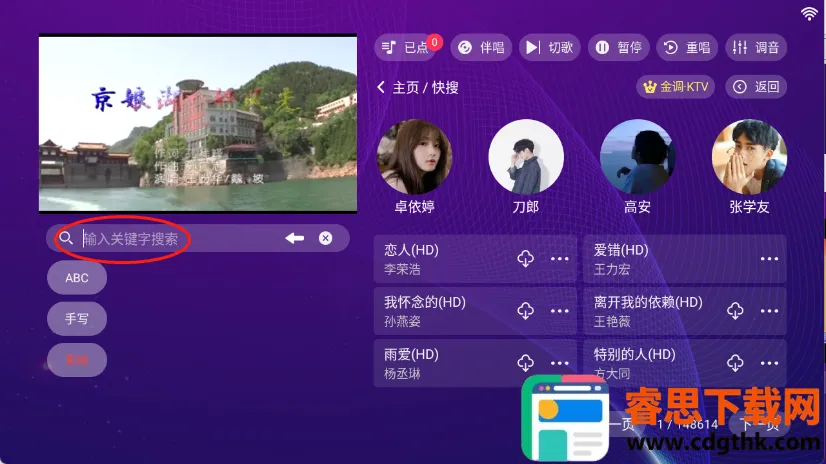Open more options for 雨爱(HD)
The height and width of the screenshot is (464, 826).
click(559, 363)
